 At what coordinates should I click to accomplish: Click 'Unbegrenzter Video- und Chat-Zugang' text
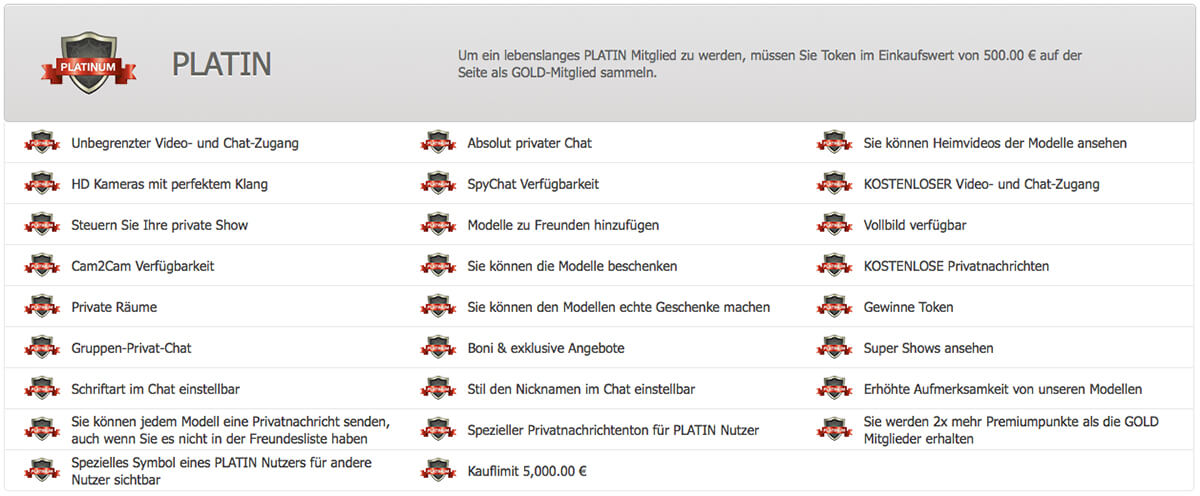pyautogui.click(x=185, y=143)
